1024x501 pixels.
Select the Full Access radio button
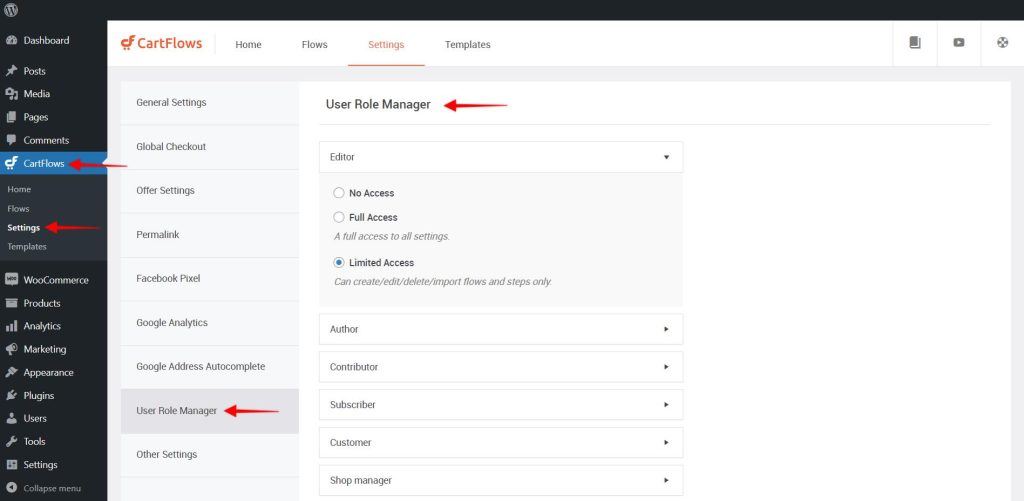pos(338,218)
